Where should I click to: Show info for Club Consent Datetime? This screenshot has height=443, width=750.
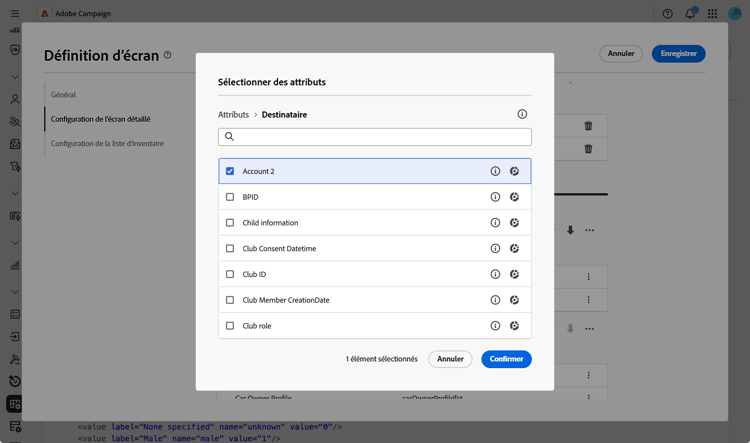point(495,249)
